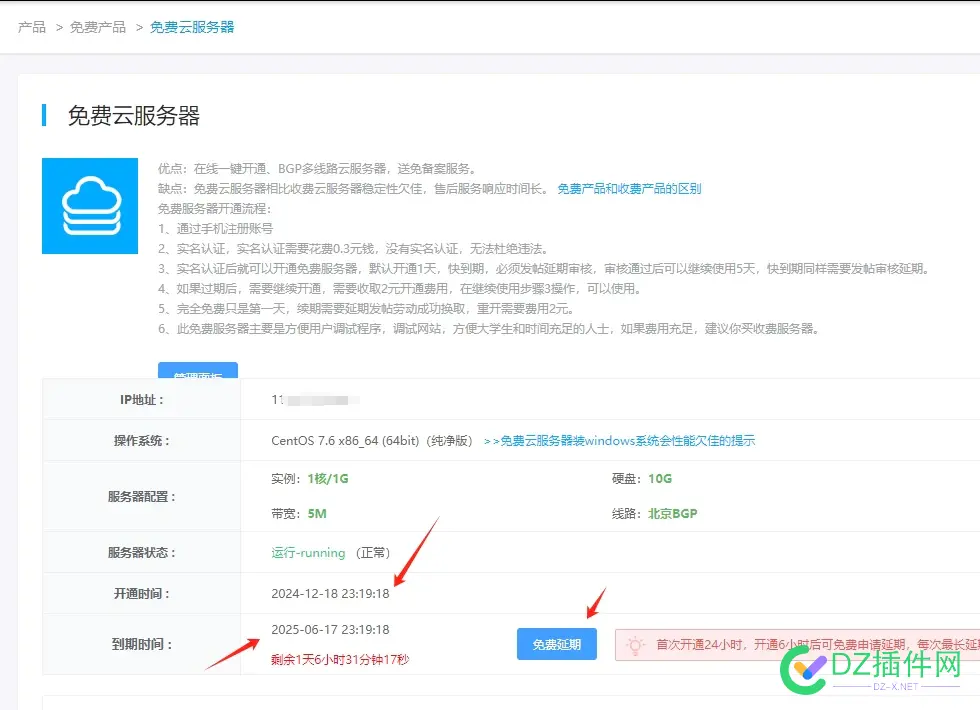This screenshot has width=980, height=710.
Task: Click the 免费延期 blue button
Action: click(x=556, y=644)
